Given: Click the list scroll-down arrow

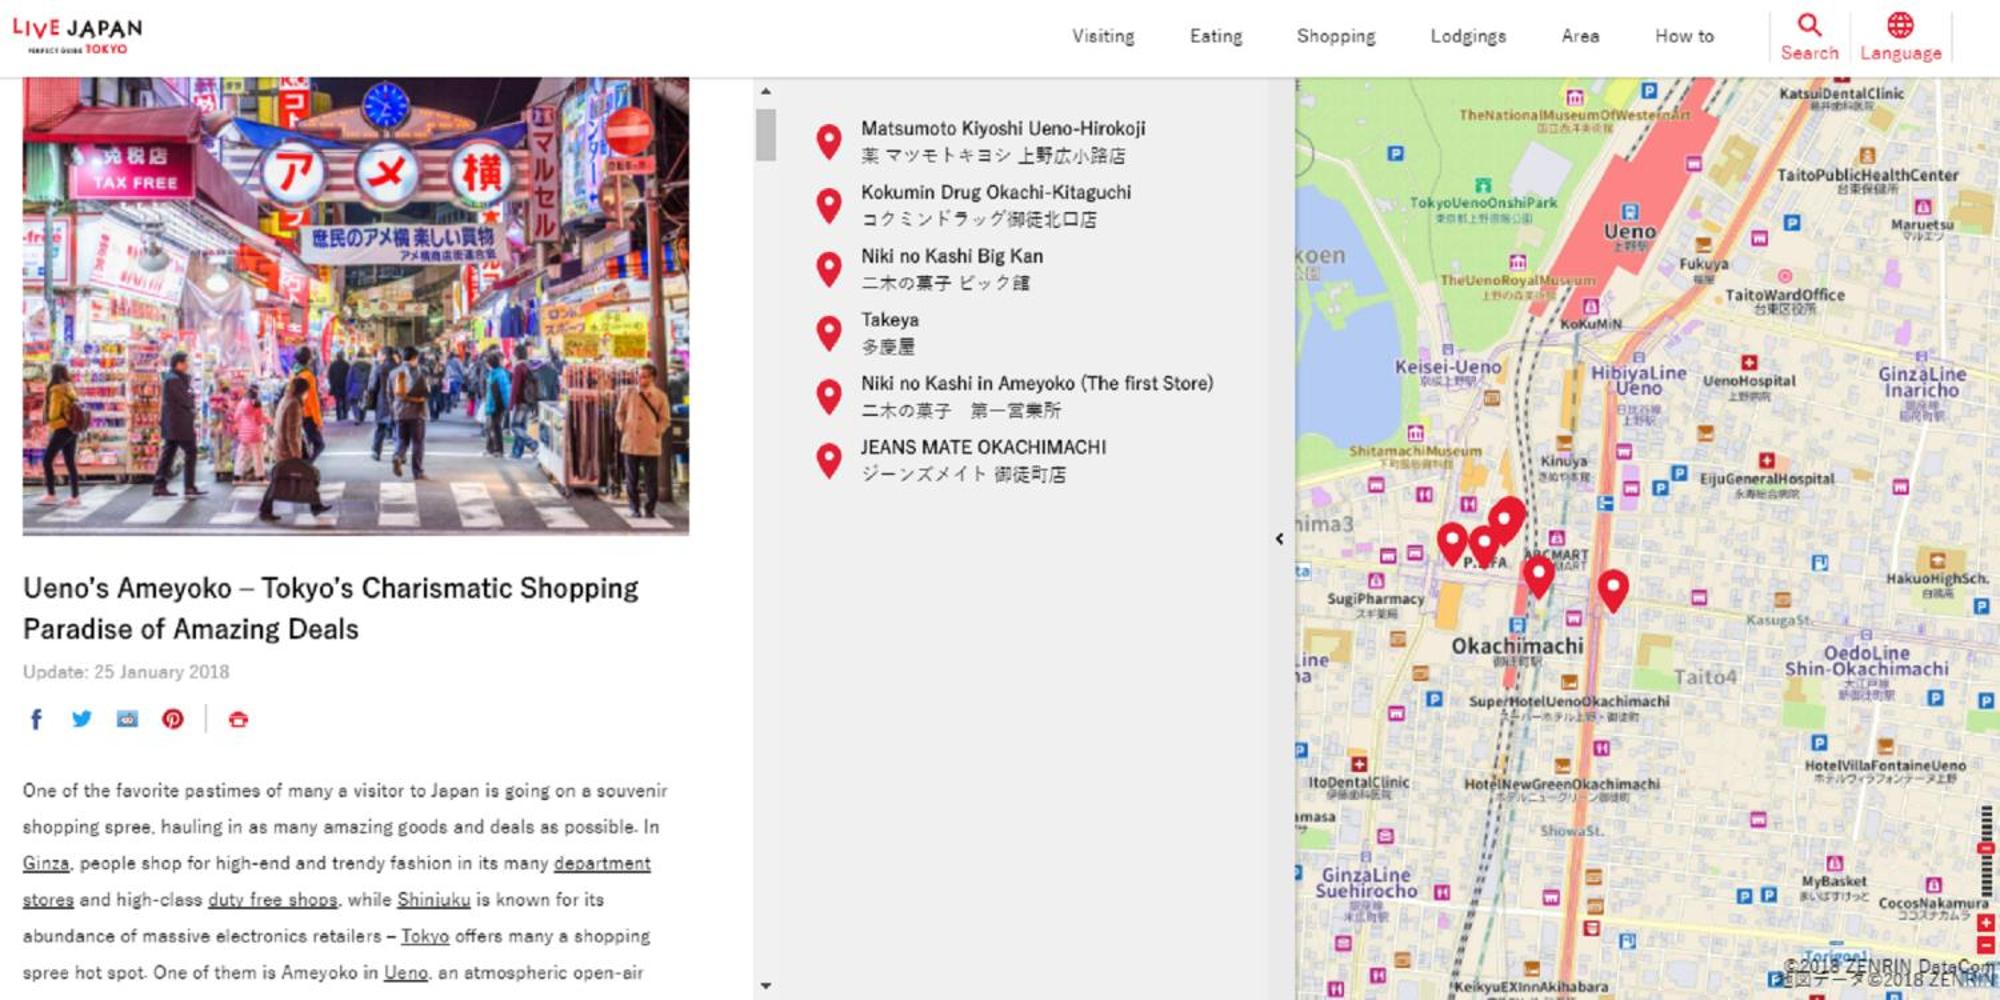Looking at the screenshot, I should point(766,985).
